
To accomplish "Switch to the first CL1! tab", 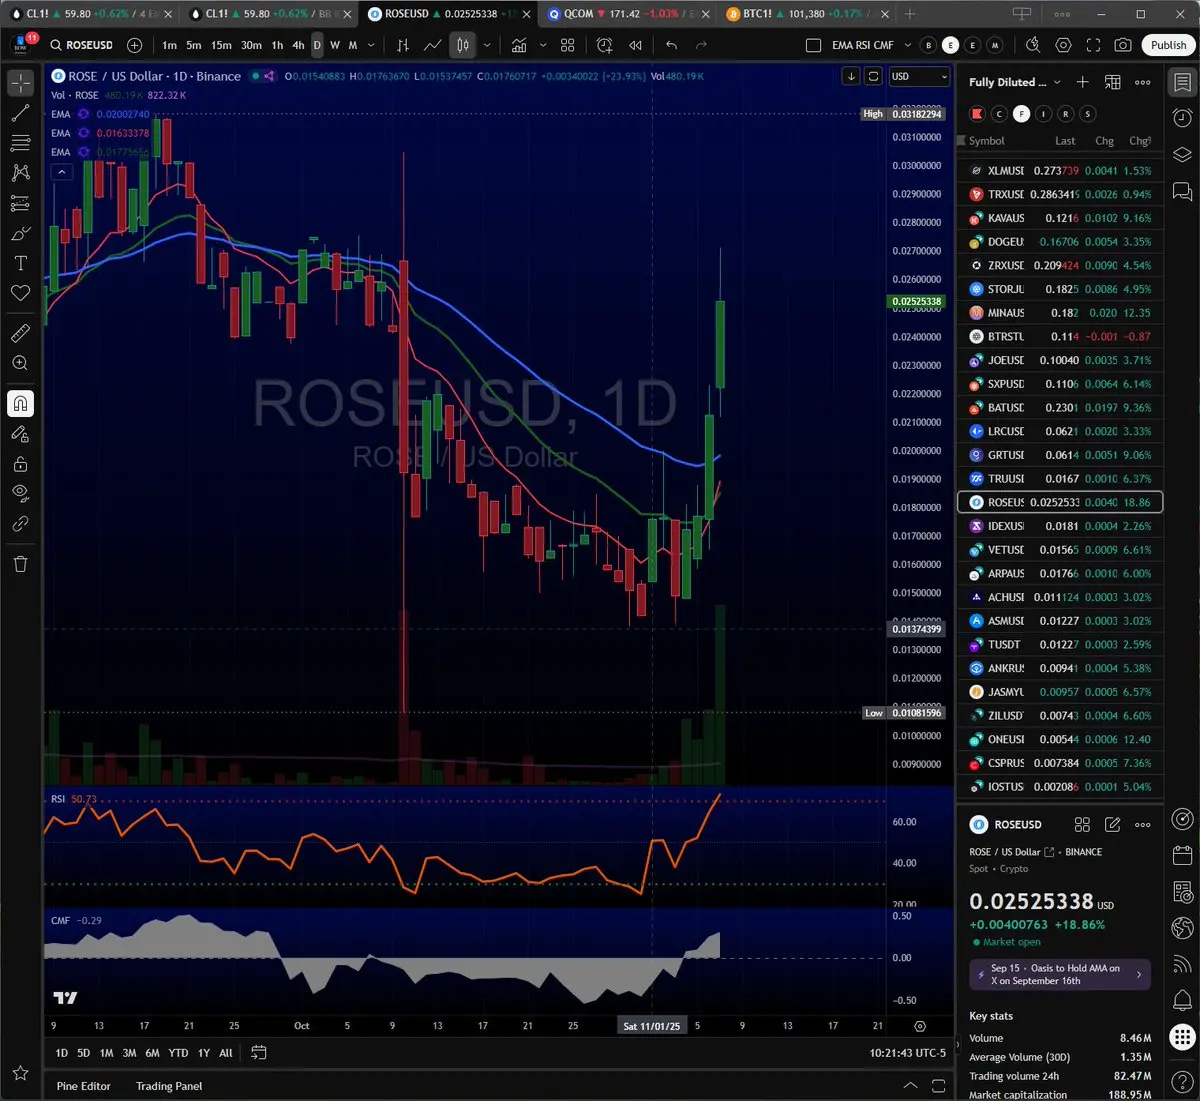I will pos(90,14).
